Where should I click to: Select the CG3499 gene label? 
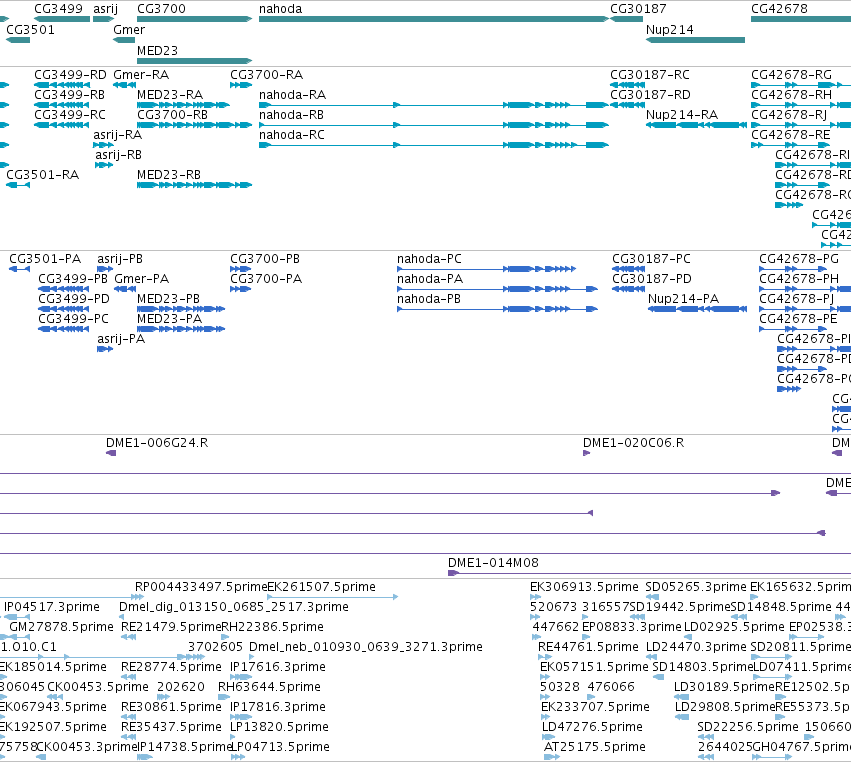(58, 9)
